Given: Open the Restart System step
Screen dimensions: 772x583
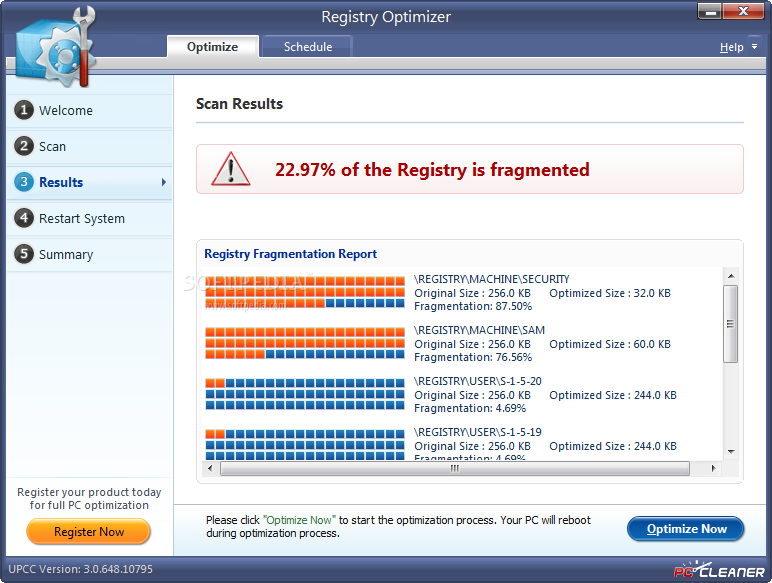Looking at the screenshot, I should point(90,218).
